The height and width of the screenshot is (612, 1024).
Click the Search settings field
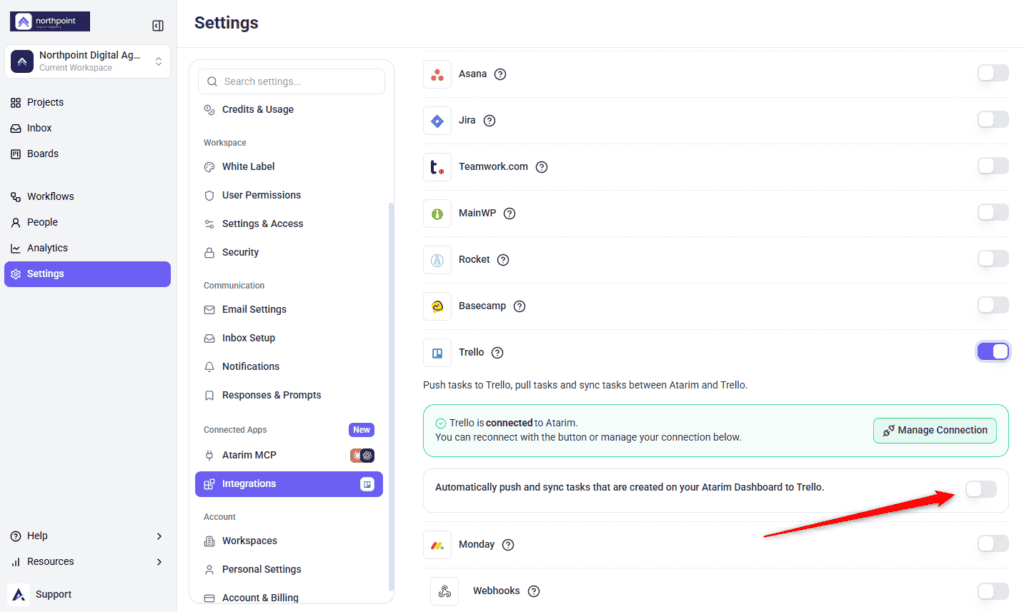pos(291,82)
